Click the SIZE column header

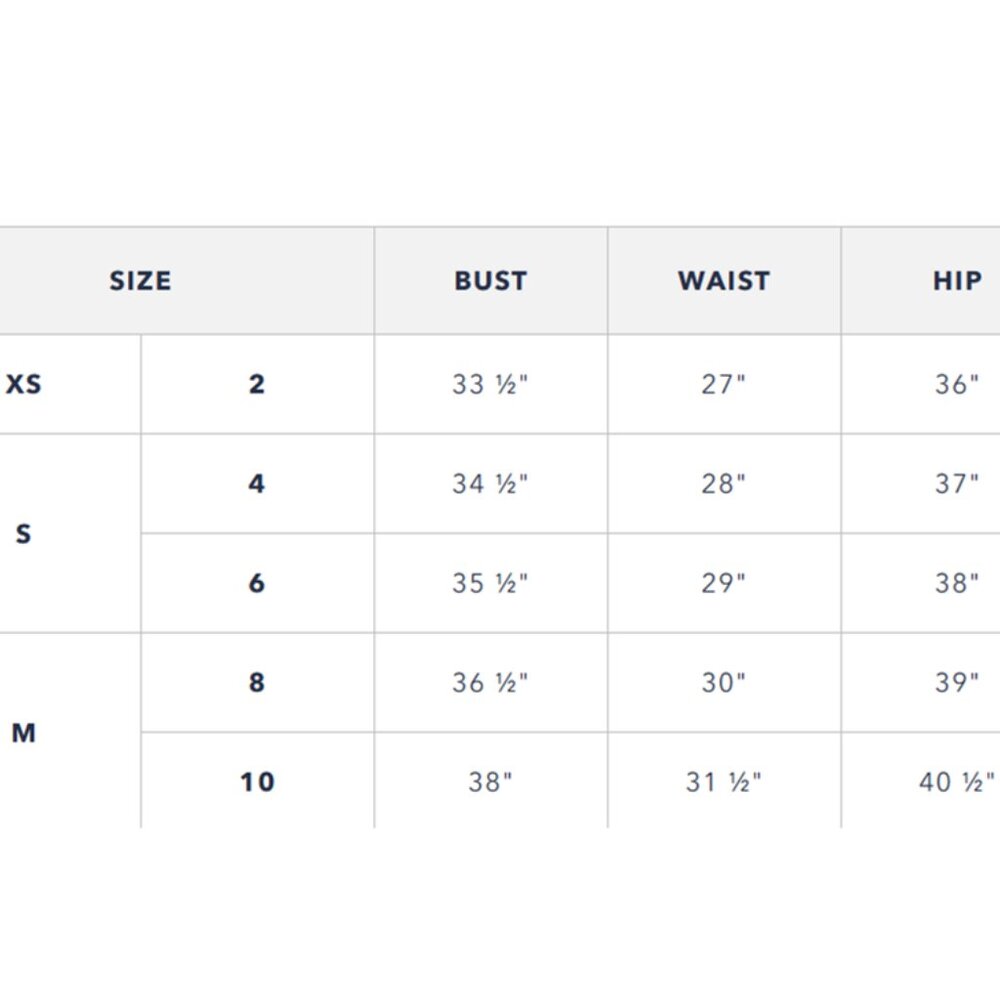(x=140, y=281)
